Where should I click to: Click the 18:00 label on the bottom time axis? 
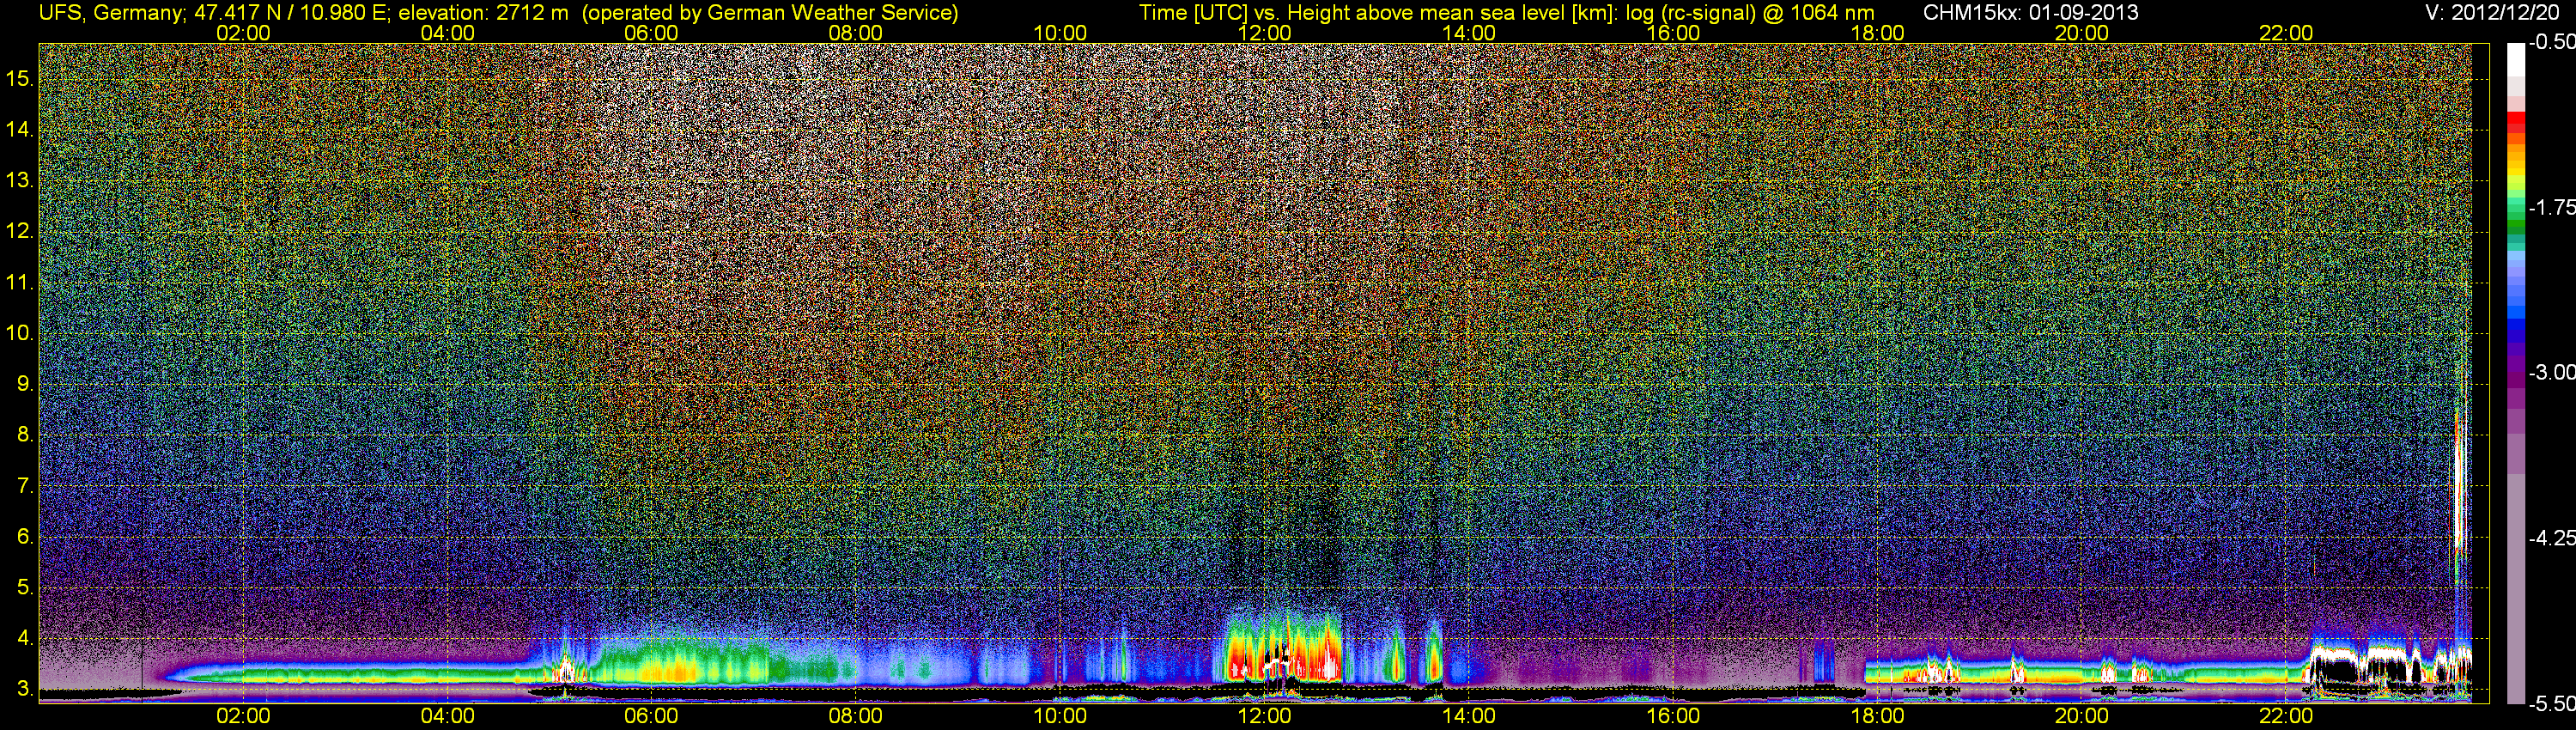[1877, 716]
